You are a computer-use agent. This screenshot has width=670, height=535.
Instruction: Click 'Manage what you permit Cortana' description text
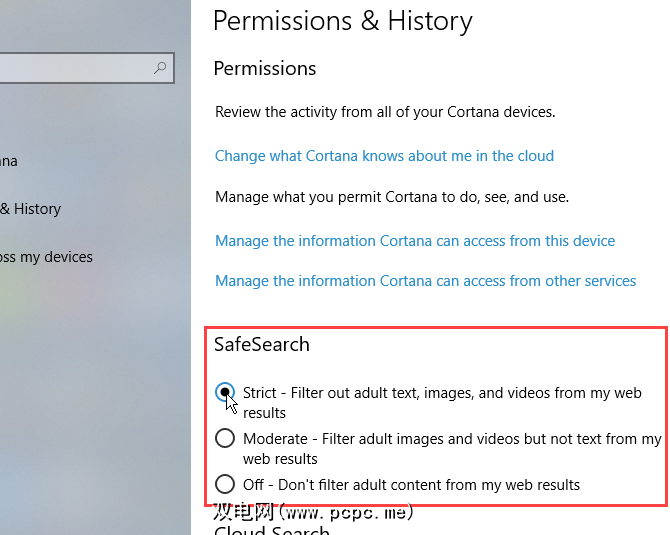coord(392,197)
